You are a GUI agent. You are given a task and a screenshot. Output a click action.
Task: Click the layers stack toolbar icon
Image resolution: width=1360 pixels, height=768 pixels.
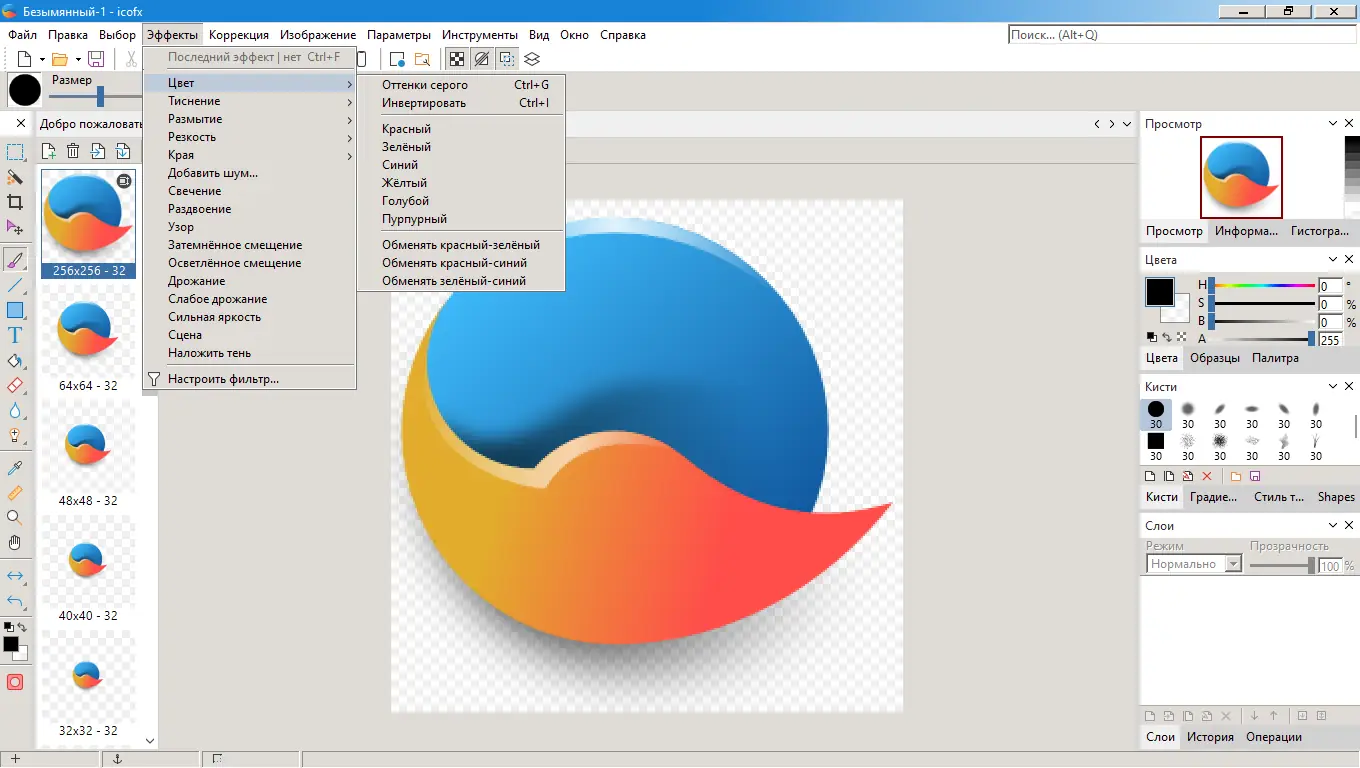pos(532,59)
